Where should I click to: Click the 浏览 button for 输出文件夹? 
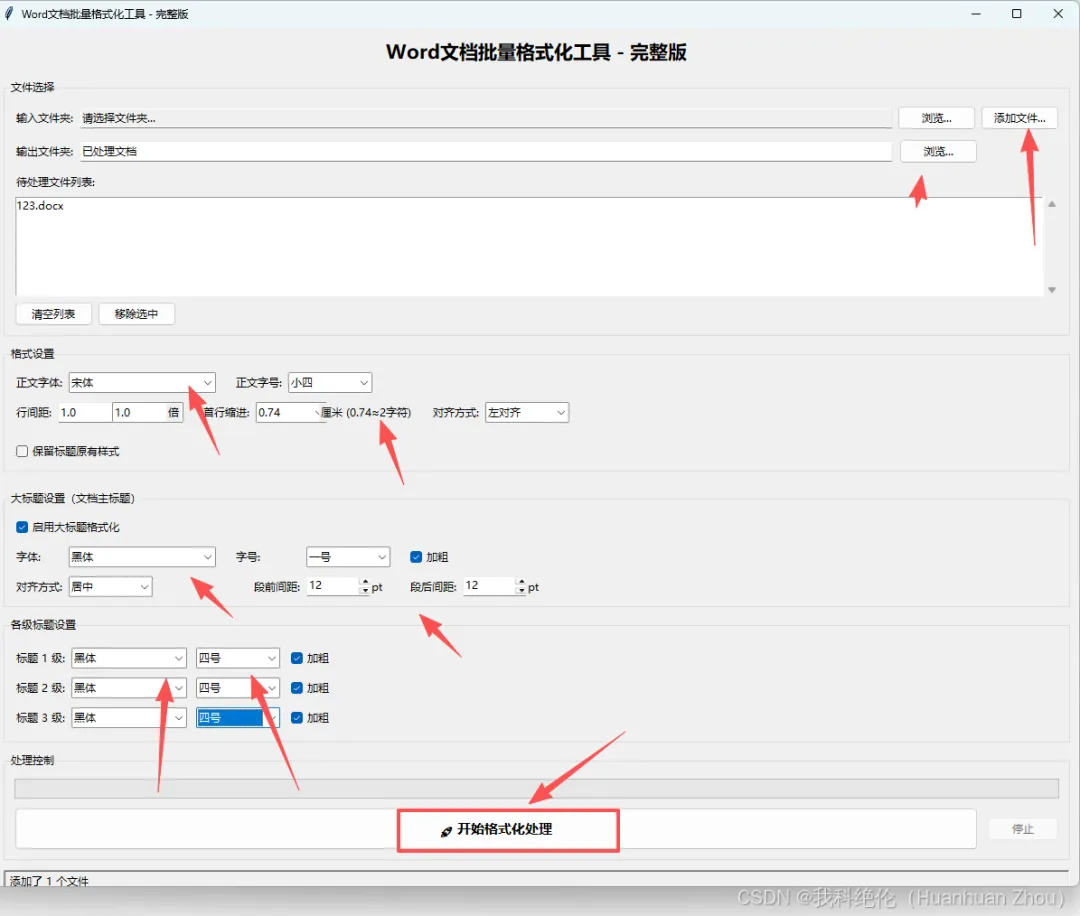[938, 152]
